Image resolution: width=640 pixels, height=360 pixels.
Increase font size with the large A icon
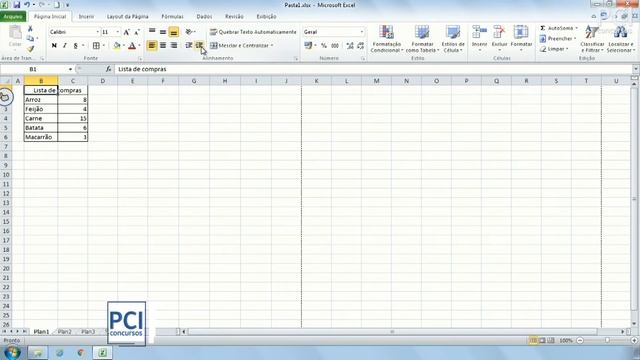pyautogui.click(x=127, y=32)
